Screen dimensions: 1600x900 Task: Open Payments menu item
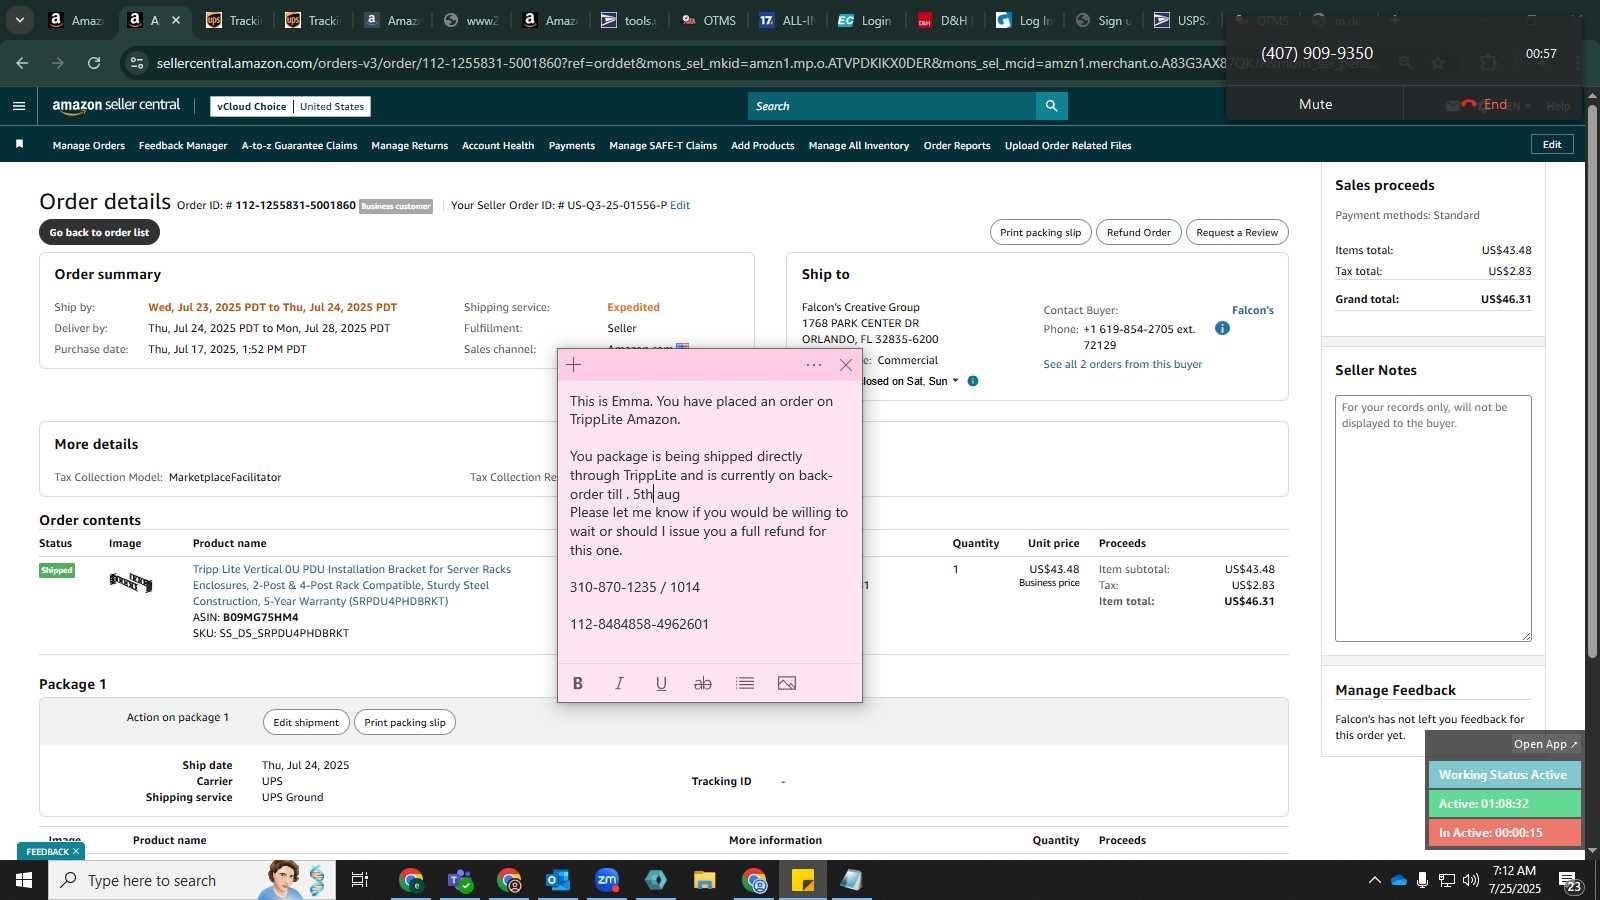(572, 146)
